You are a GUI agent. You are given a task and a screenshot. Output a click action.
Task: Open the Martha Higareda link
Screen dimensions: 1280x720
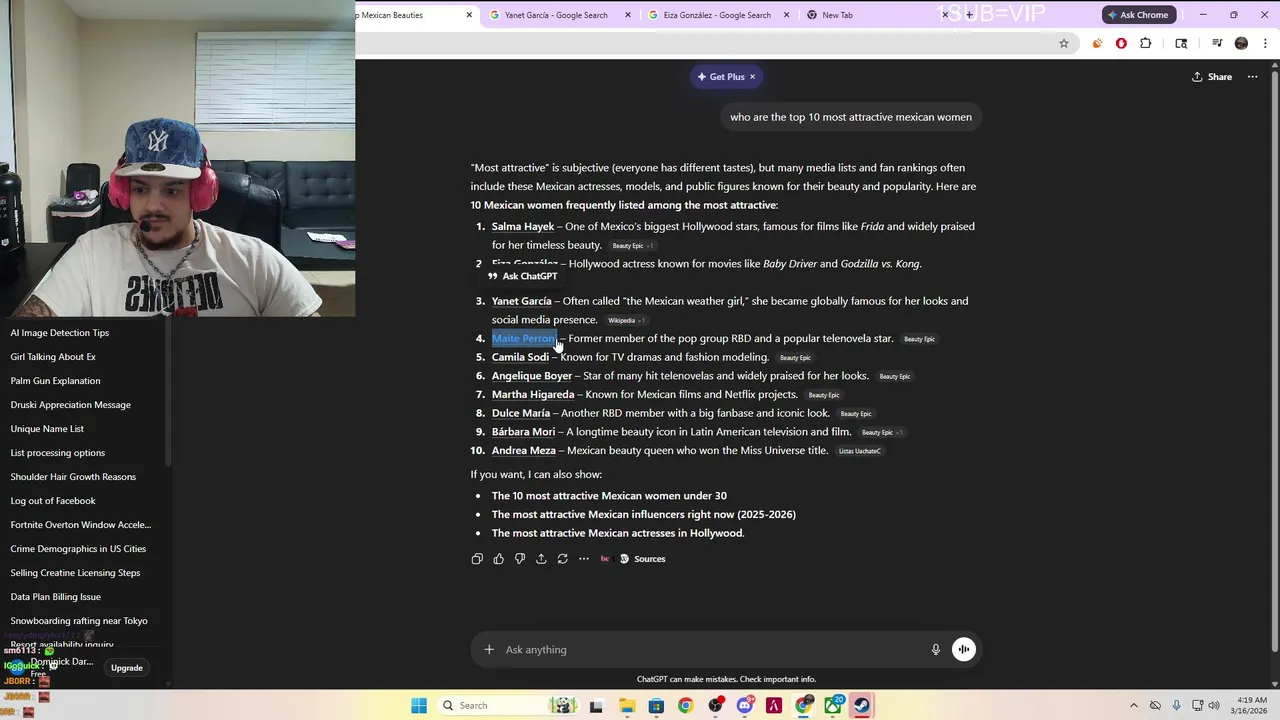[x=533, y=395]
